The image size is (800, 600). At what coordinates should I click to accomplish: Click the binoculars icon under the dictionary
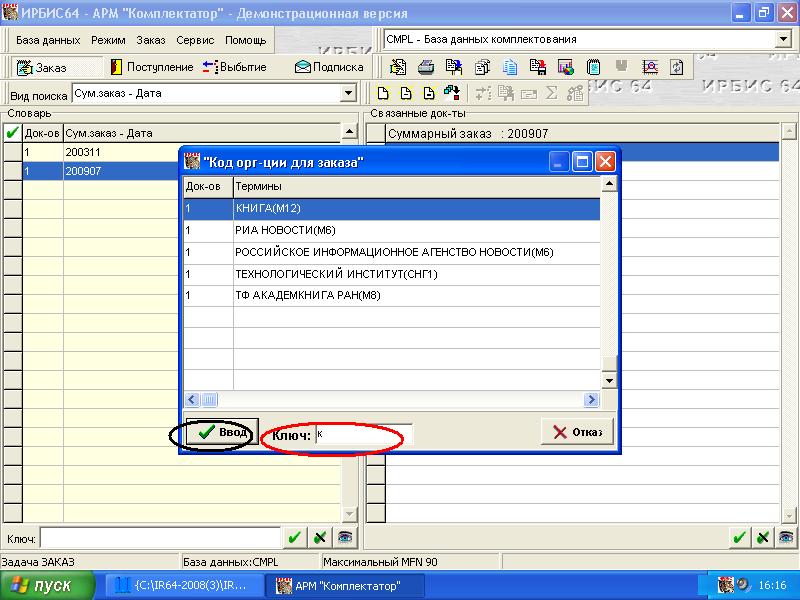344,538
